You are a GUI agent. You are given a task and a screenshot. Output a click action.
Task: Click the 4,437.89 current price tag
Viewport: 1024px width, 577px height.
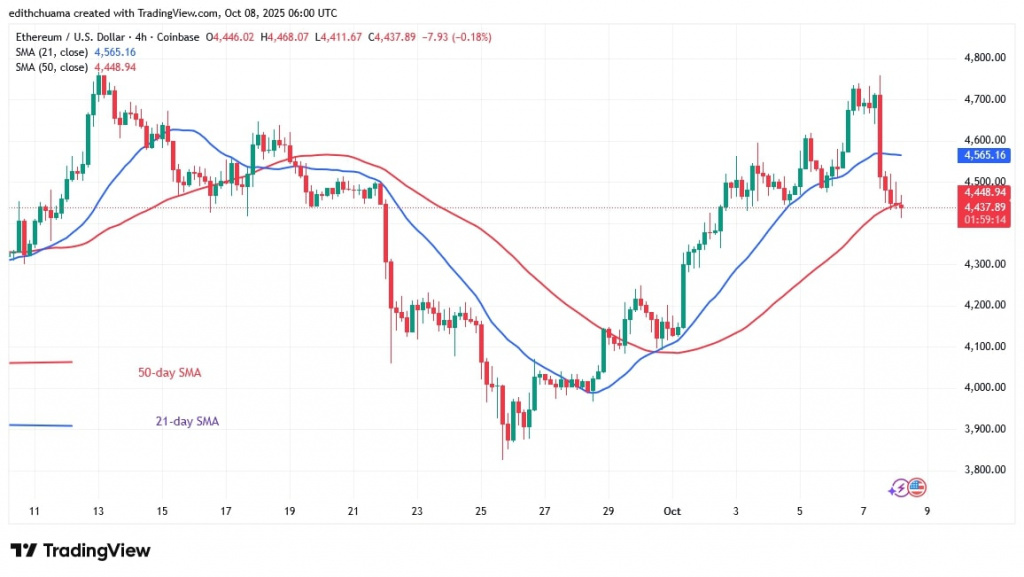click(x=984, y=206)
